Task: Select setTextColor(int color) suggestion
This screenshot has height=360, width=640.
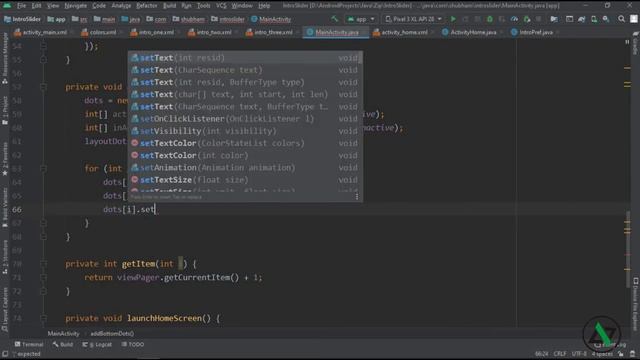Action: coord(245,156)
